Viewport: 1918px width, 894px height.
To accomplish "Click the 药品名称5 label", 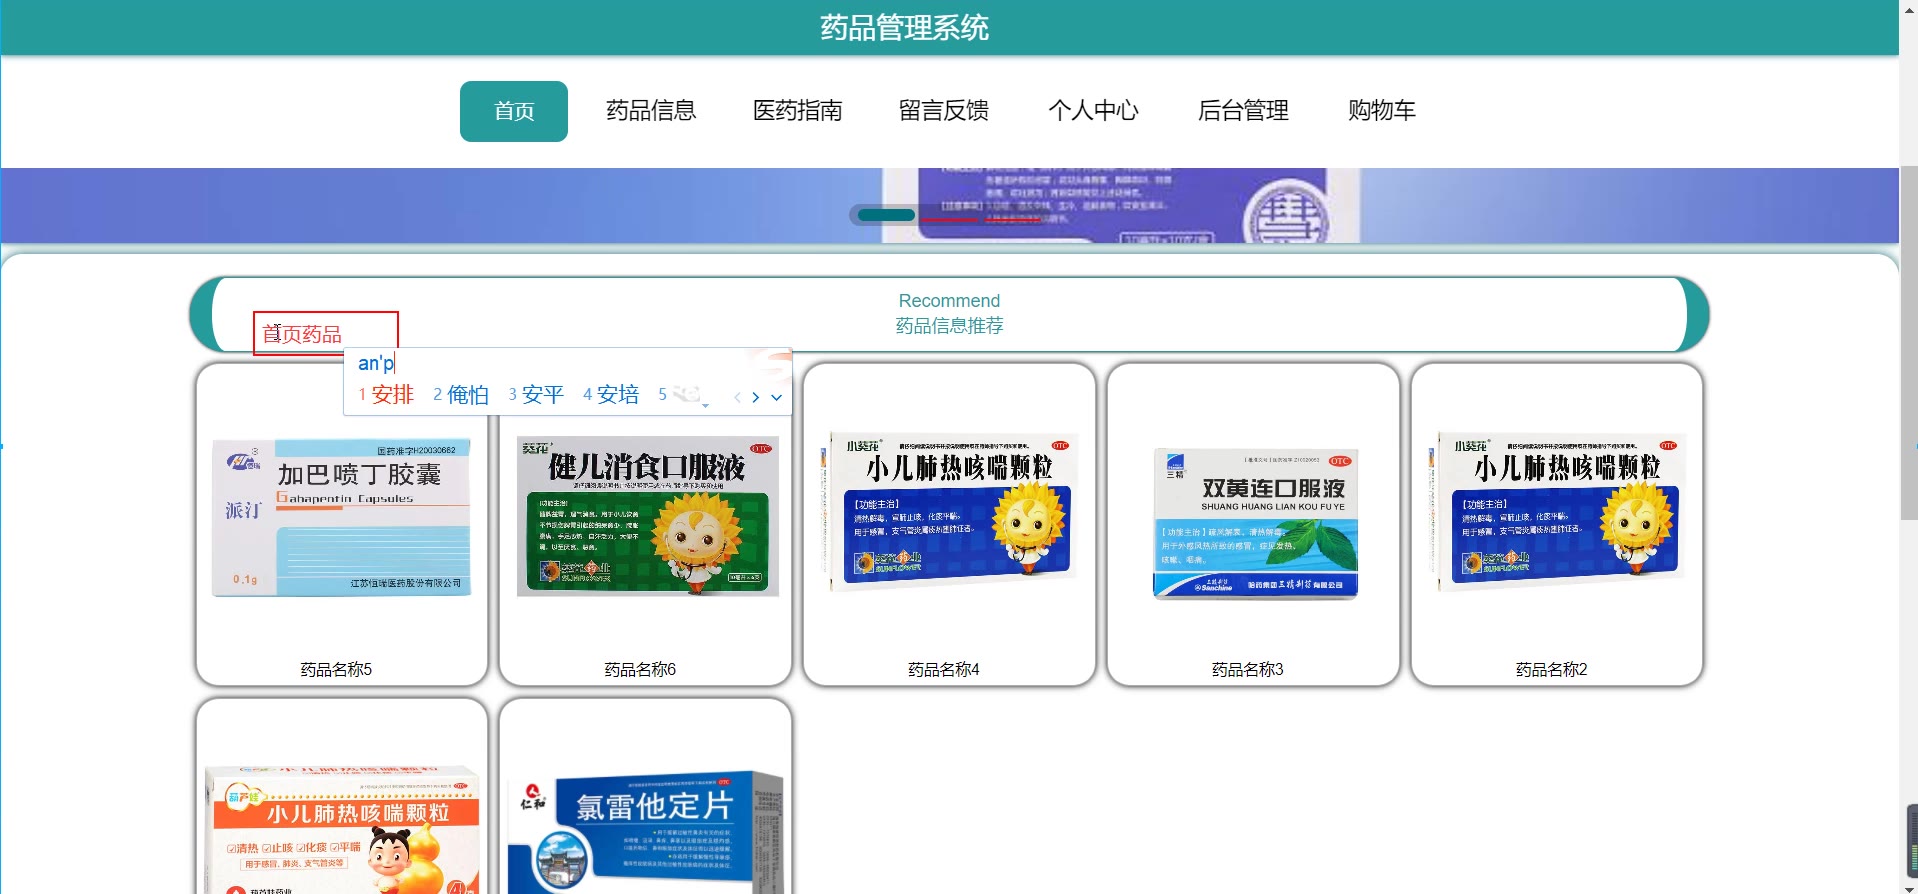I will [336, 669].
